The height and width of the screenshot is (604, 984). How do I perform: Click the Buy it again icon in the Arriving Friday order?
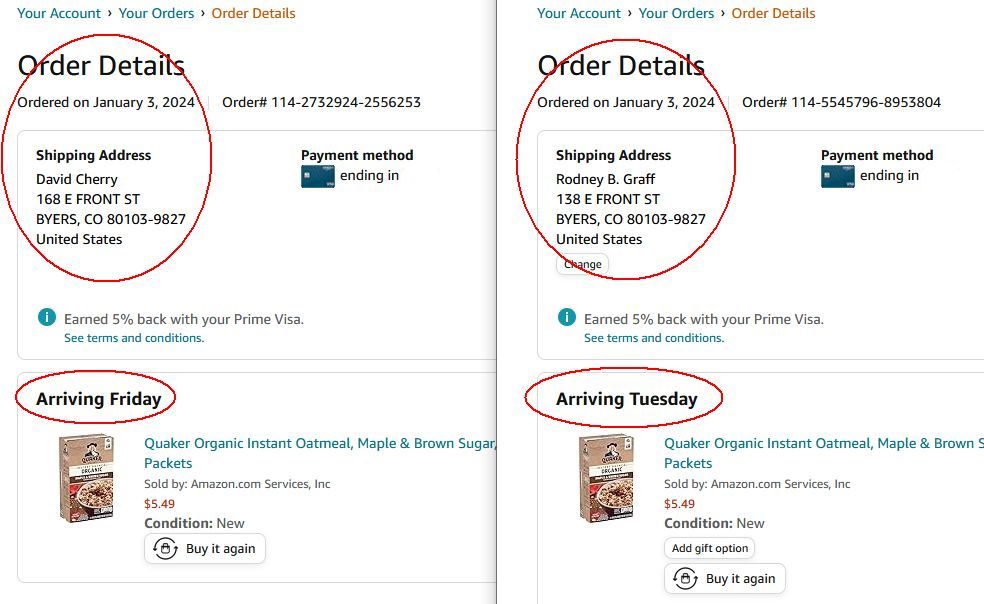(165, 549)
